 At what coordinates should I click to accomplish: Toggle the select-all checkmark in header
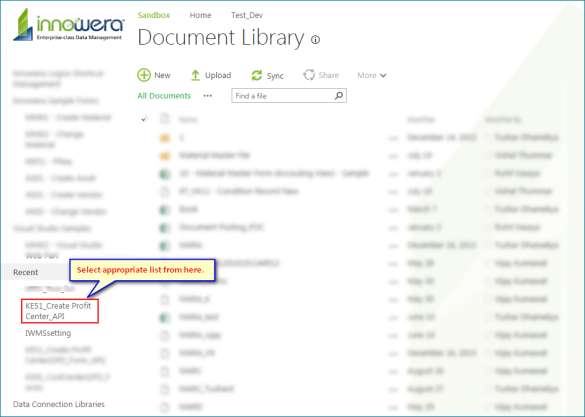[x=144, y=119]
